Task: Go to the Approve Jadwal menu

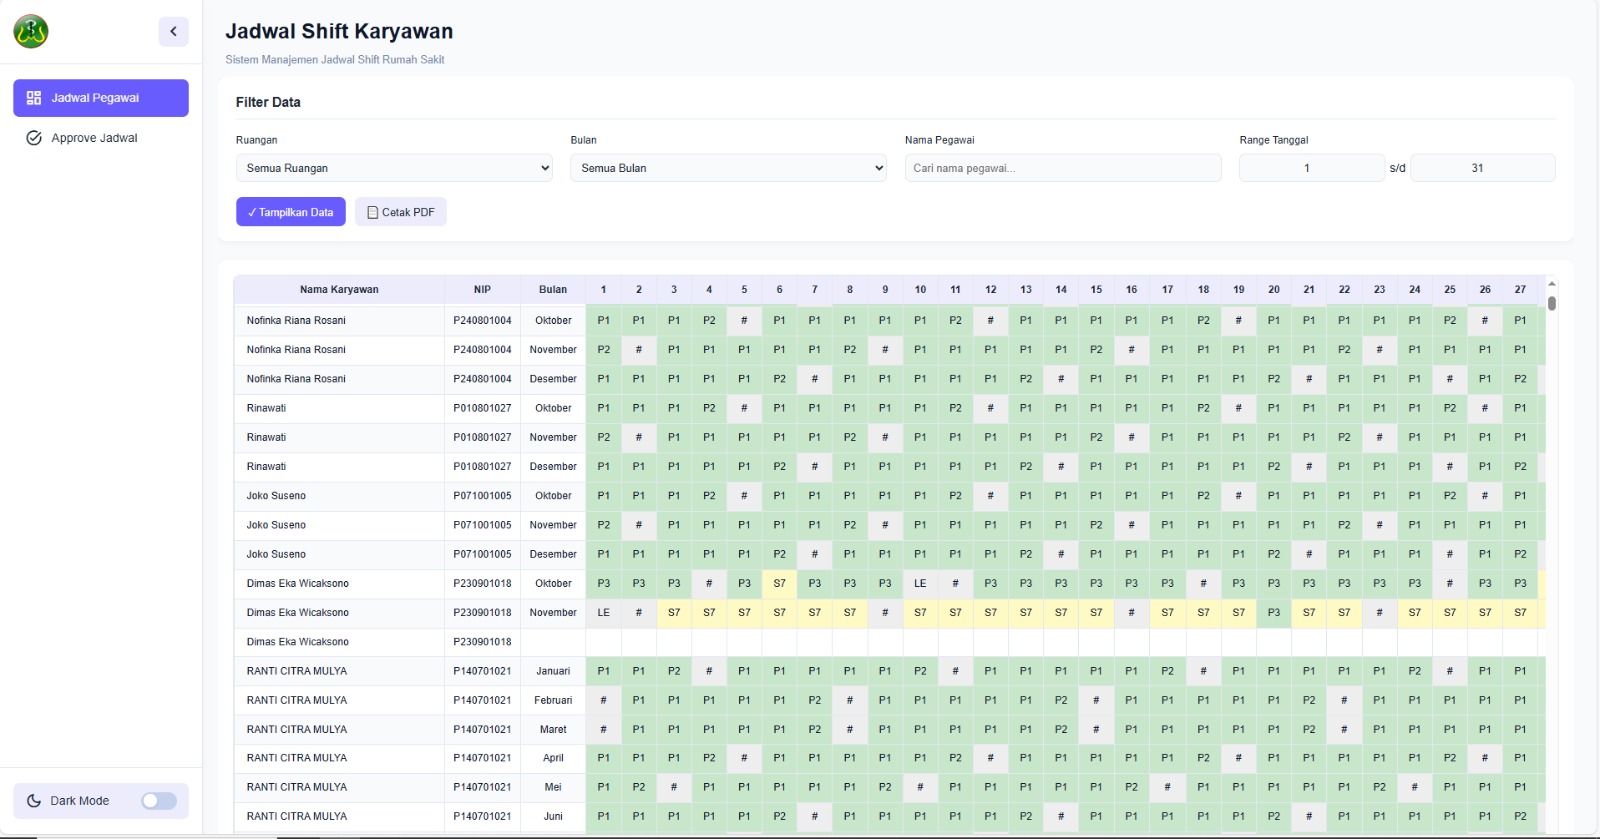Action: click(x=101, y=138)
